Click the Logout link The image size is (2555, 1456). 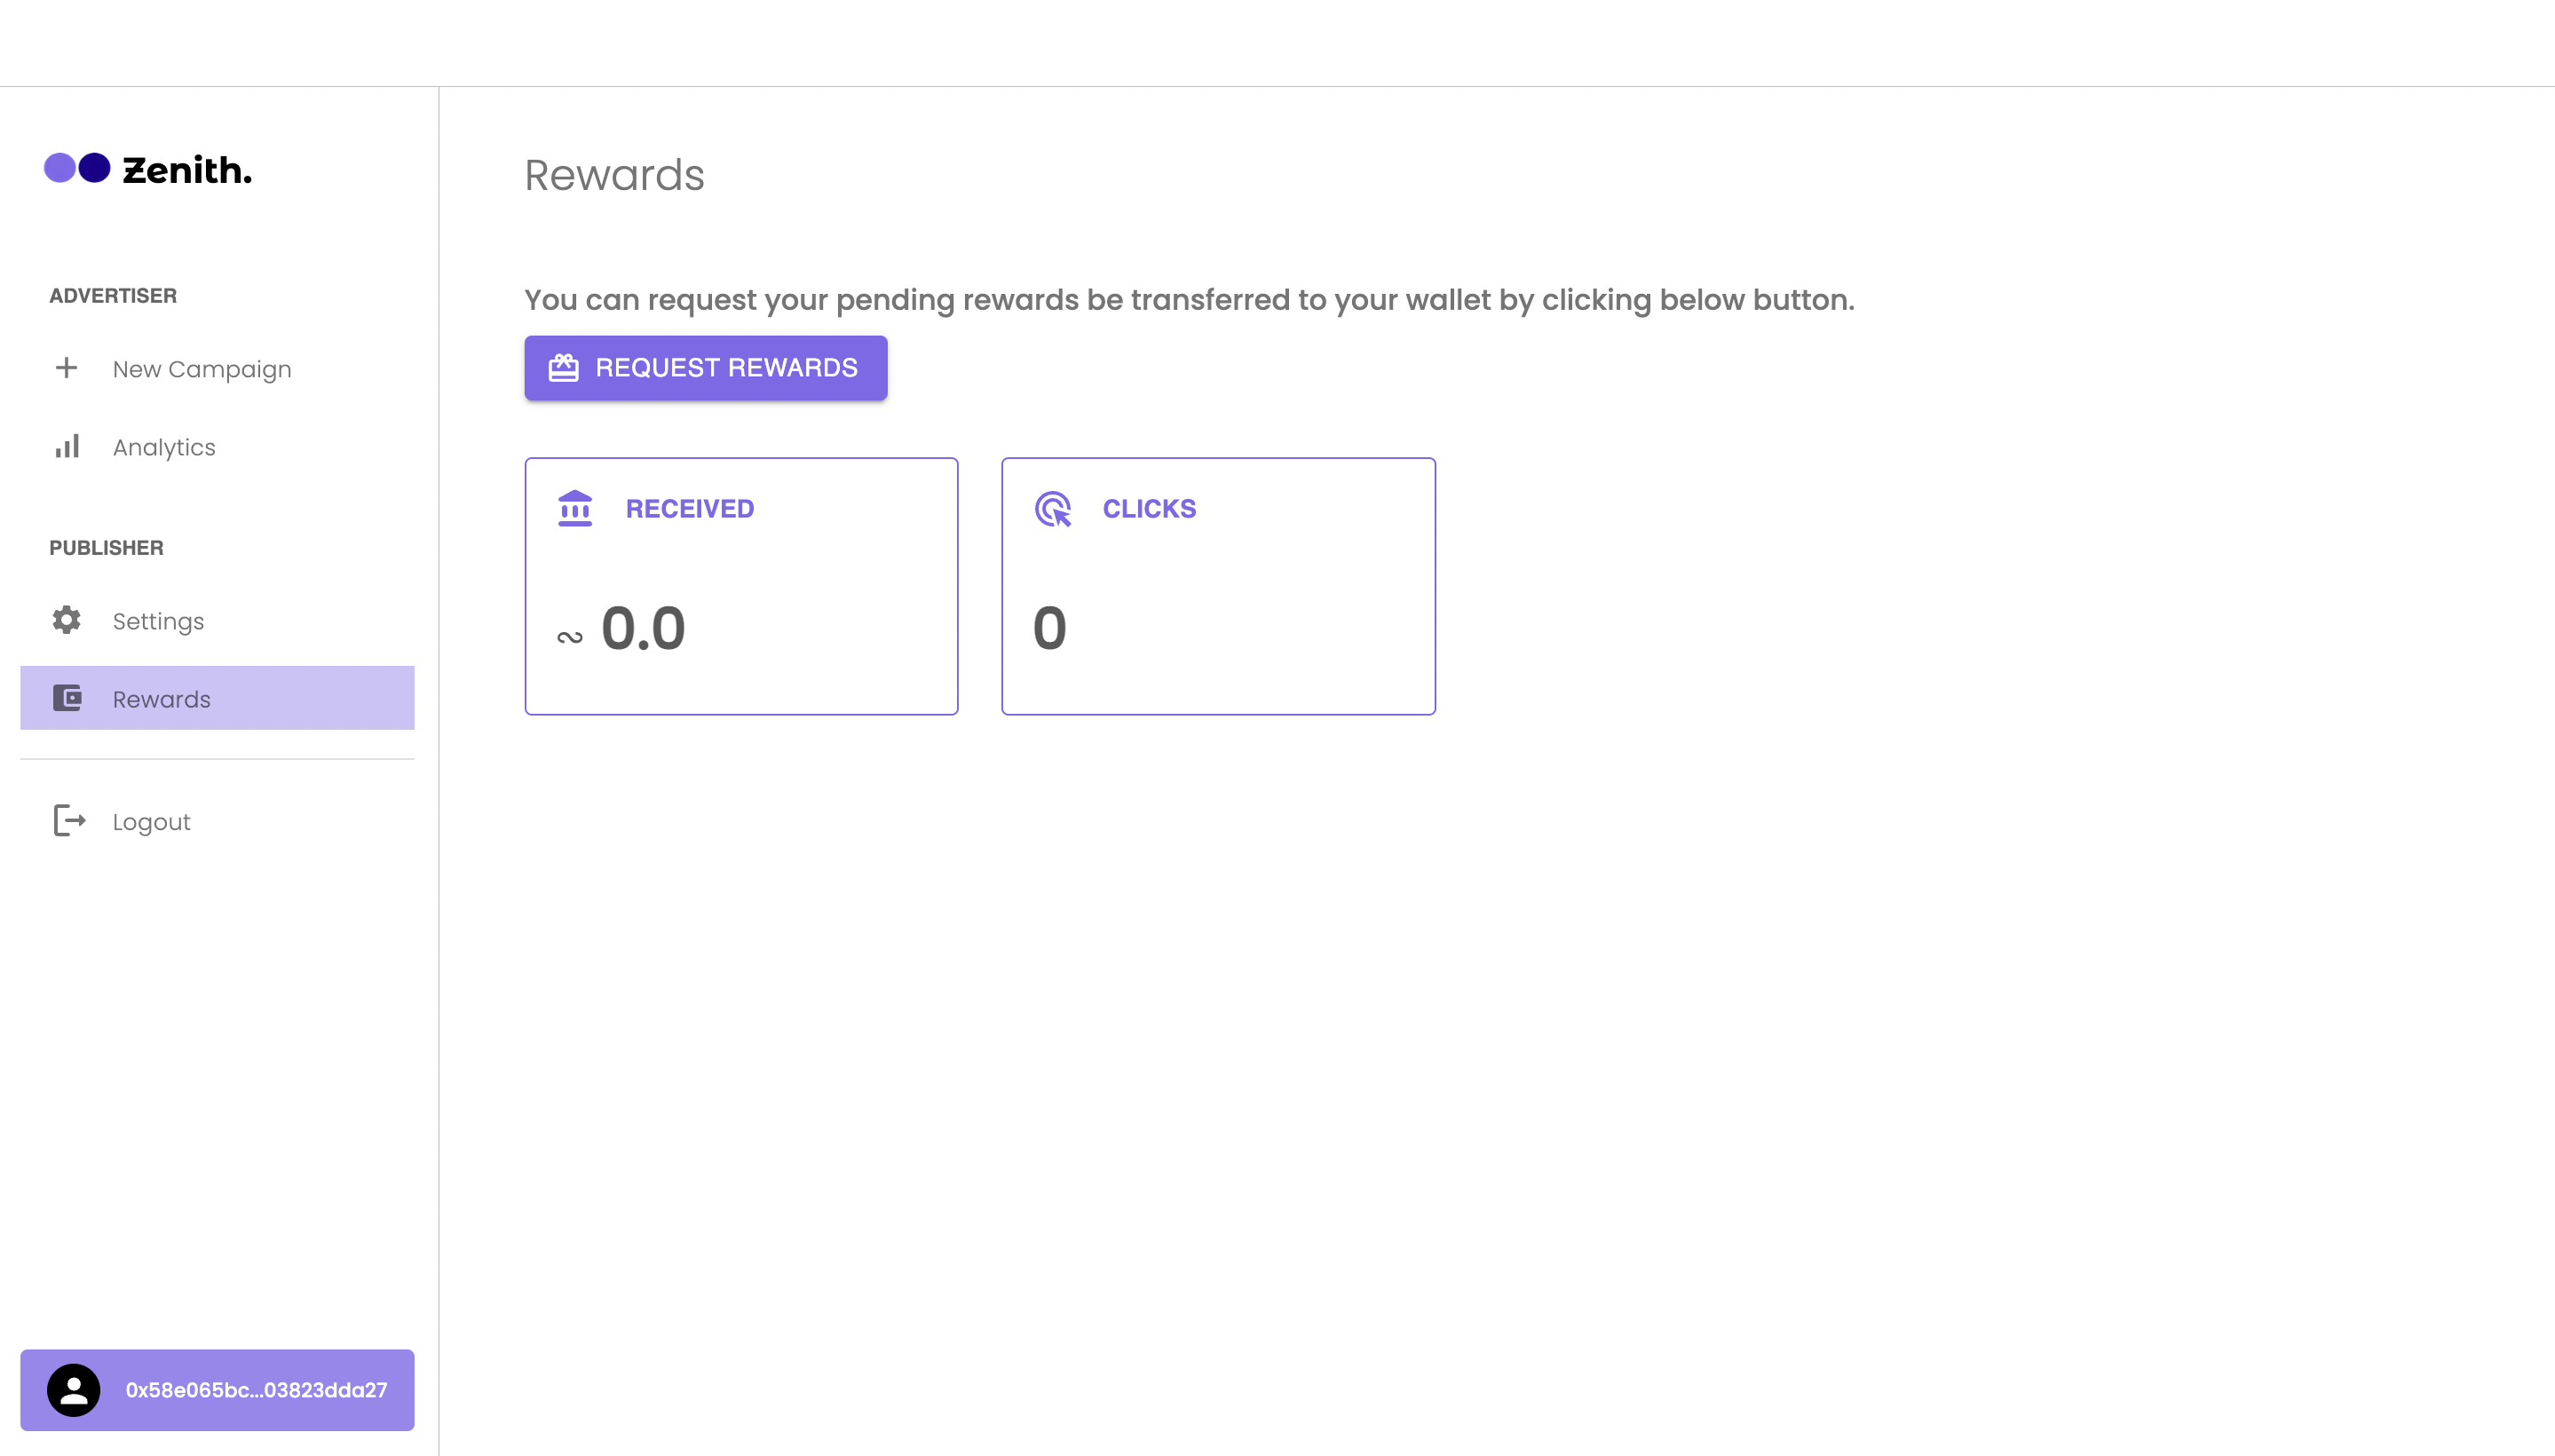tap(151, 822)
